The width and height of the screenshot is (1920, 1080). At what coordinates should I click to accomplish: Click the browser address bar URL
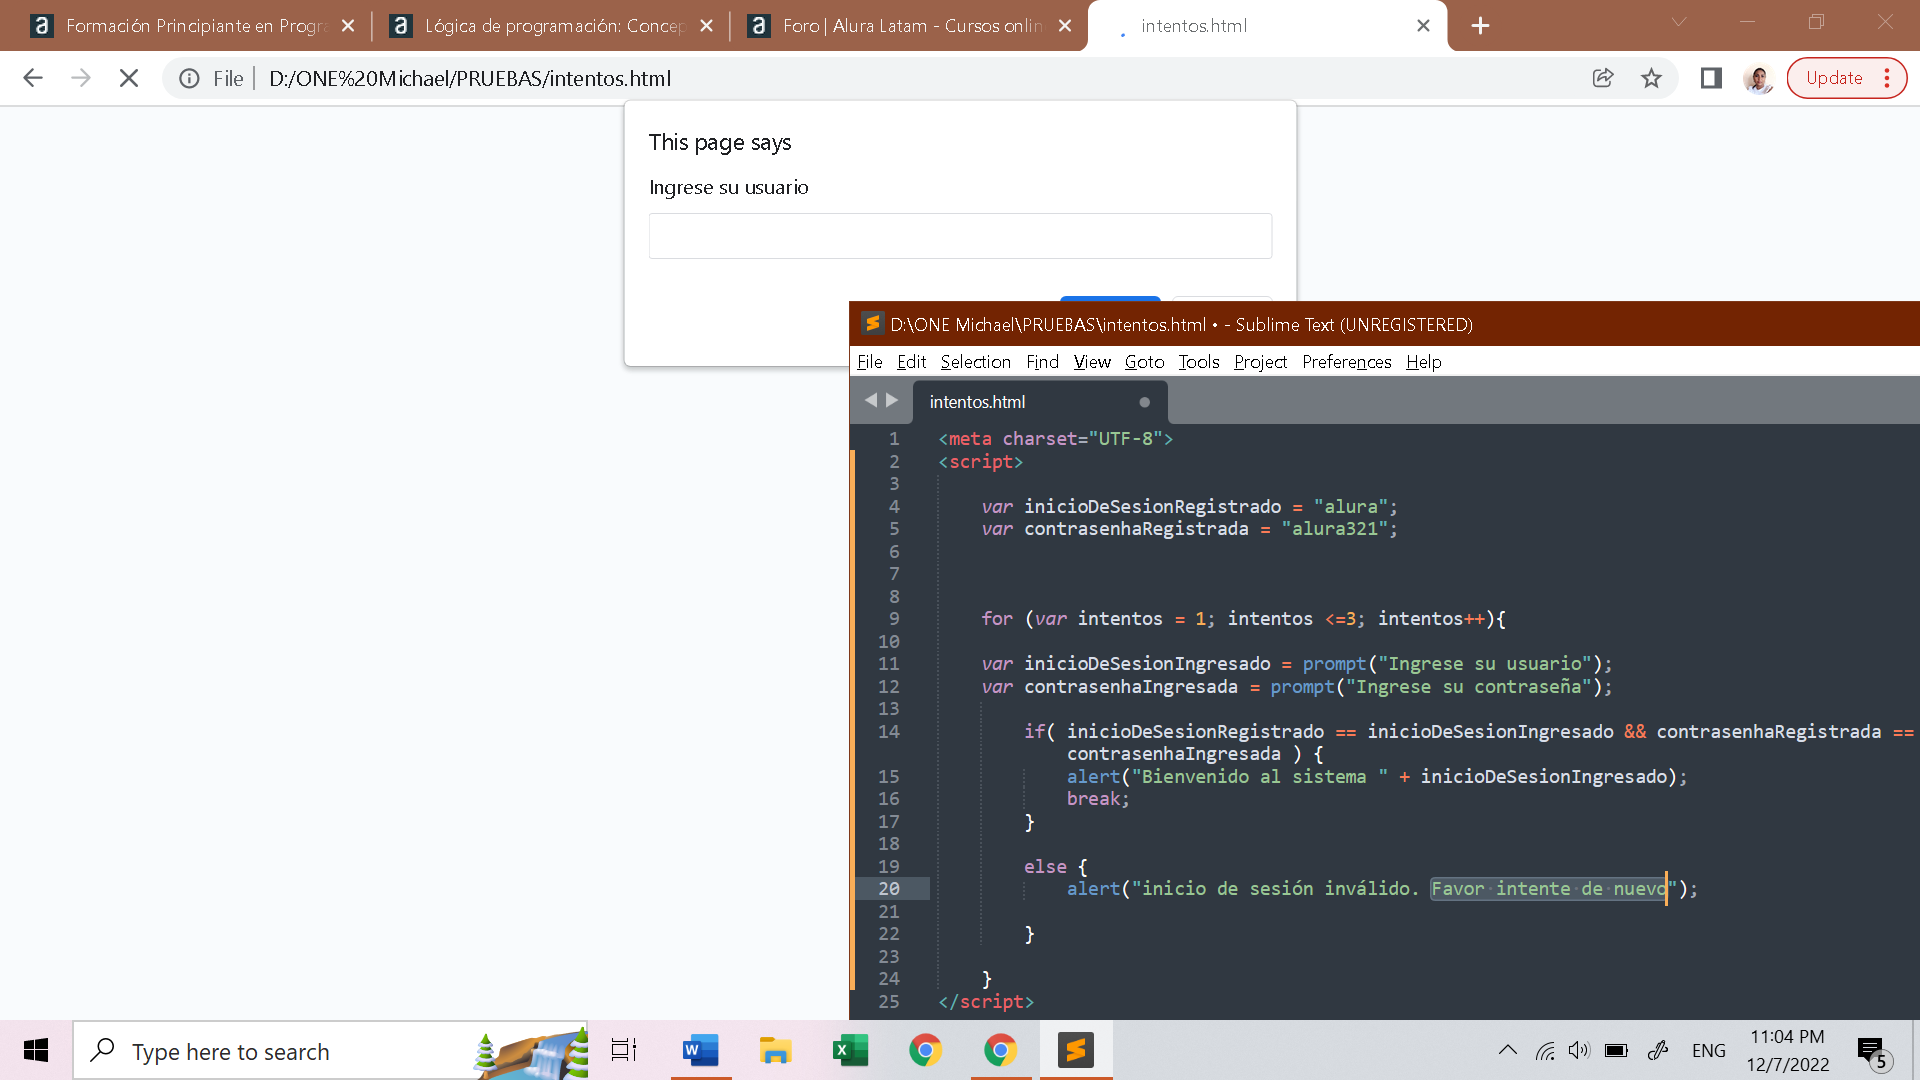[x=470, y=78]
